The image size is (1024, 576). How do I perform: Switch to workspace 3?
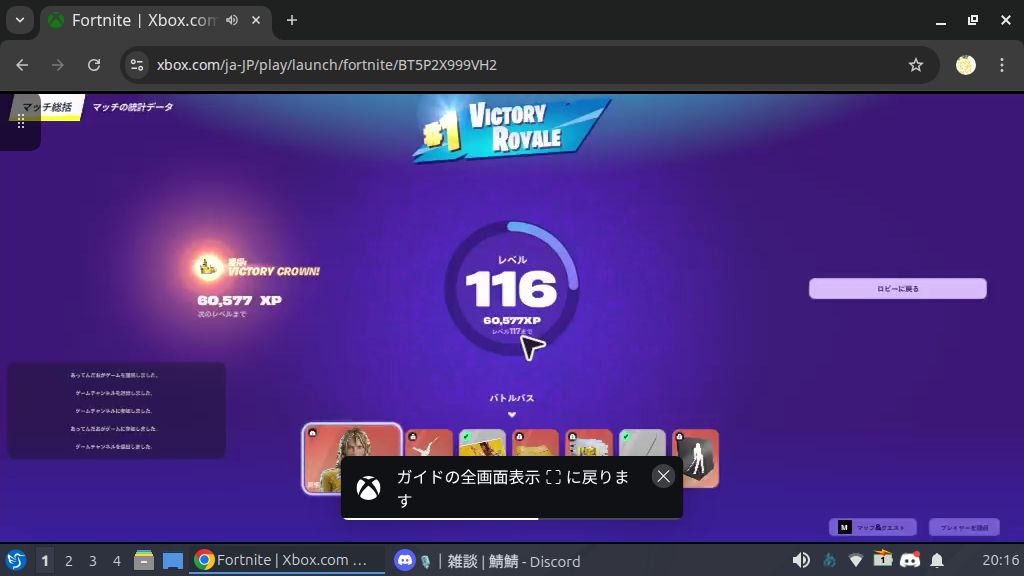pyautogui.click(x=93, y=560)
